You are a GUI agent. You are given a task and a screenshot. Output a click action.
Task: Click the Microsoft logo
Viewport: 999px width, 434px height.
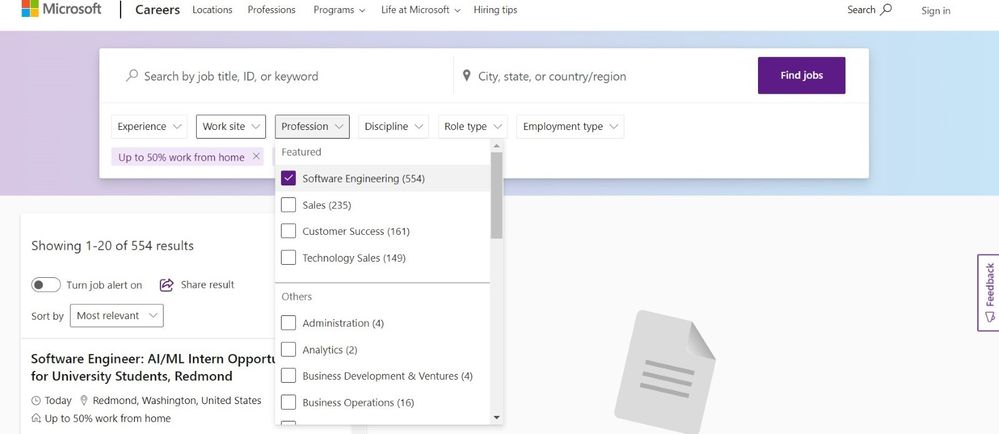click(61, 9)
